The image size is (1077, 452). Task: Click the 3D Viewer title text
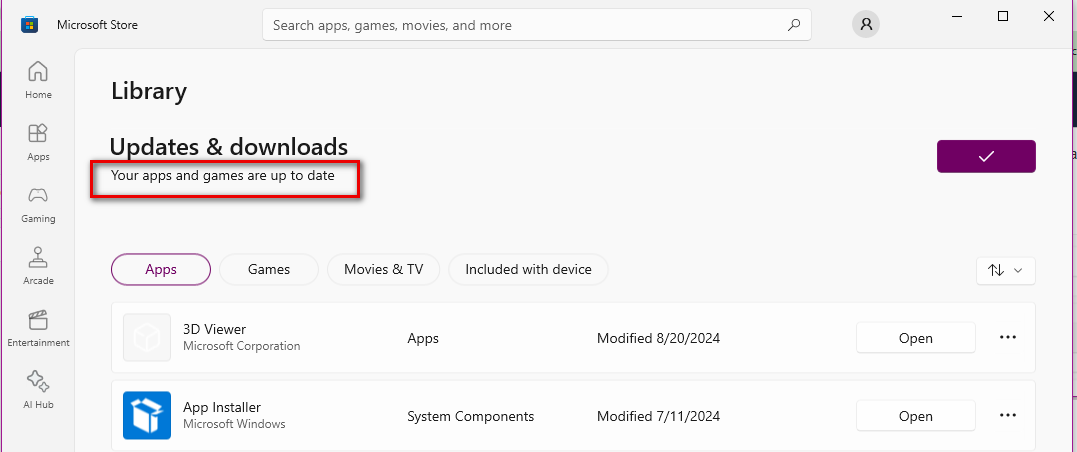(x=214, y=329)
